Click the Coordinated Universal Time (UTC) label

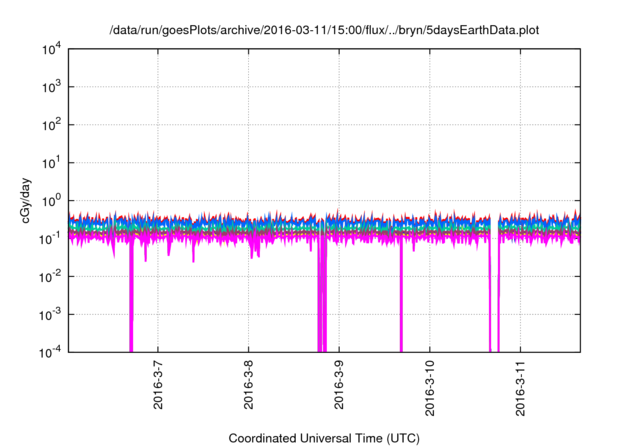(x=324, y=438)
